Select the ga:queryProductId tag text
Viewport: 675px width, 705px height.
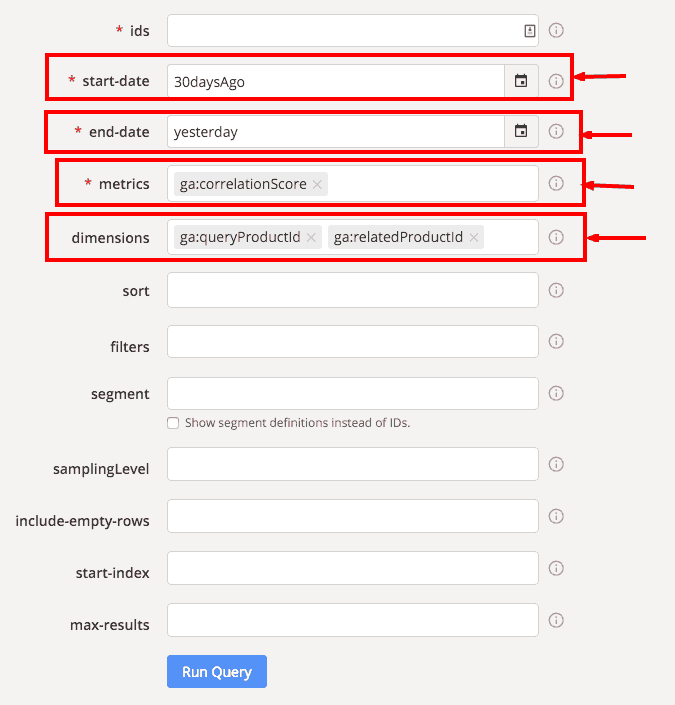[240, 237]
